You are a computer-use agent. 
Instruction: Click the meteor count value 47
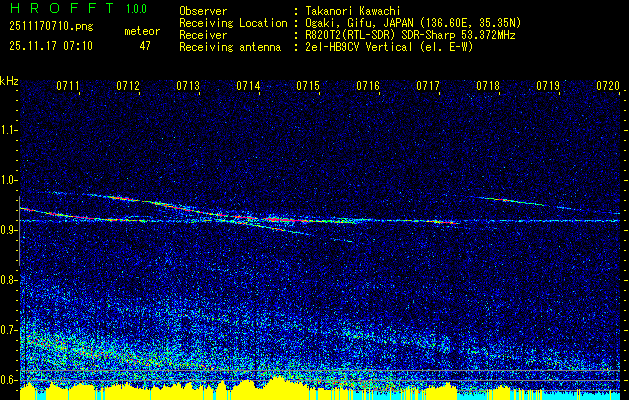145,46
